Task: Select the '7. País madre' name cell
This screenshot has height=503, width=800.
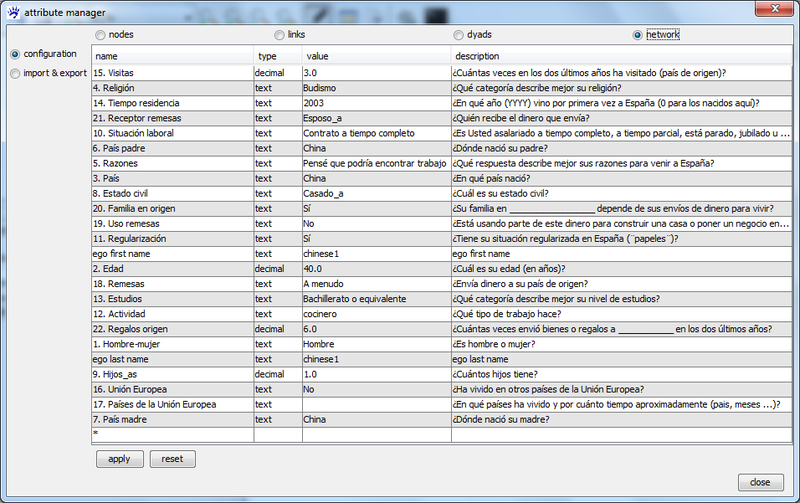Action: 172,419
